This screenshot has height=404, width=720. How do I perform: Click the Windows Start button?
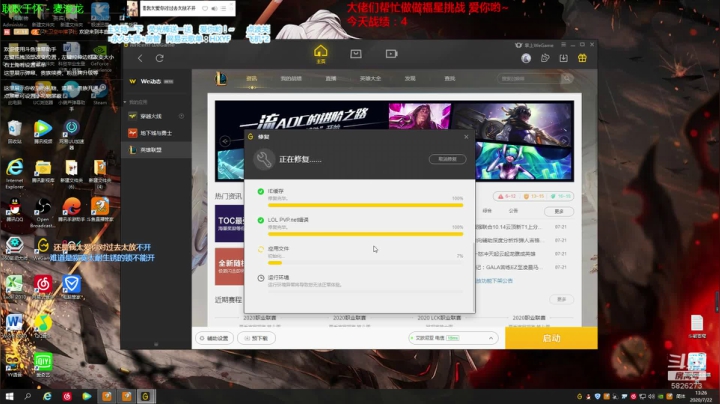tap(9, 396)
